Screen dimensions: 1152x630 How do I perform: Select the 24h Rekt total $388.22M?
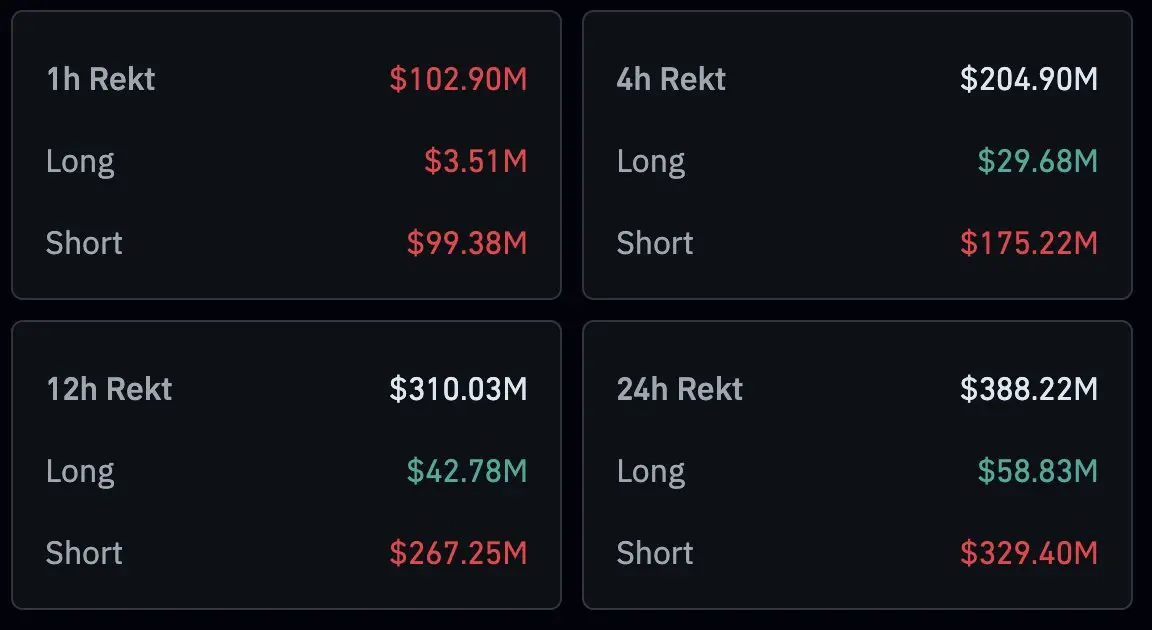click(1029, 389)
